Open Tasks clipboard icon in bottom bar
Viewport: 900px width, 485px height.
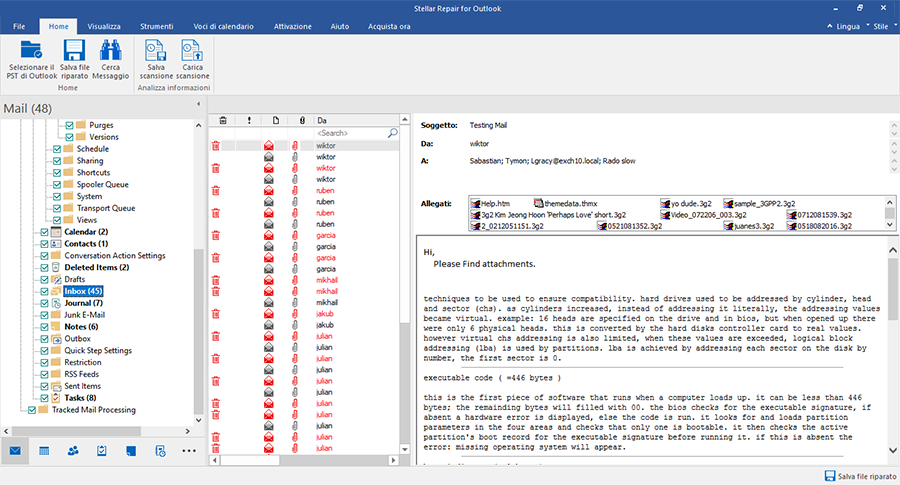102,451
